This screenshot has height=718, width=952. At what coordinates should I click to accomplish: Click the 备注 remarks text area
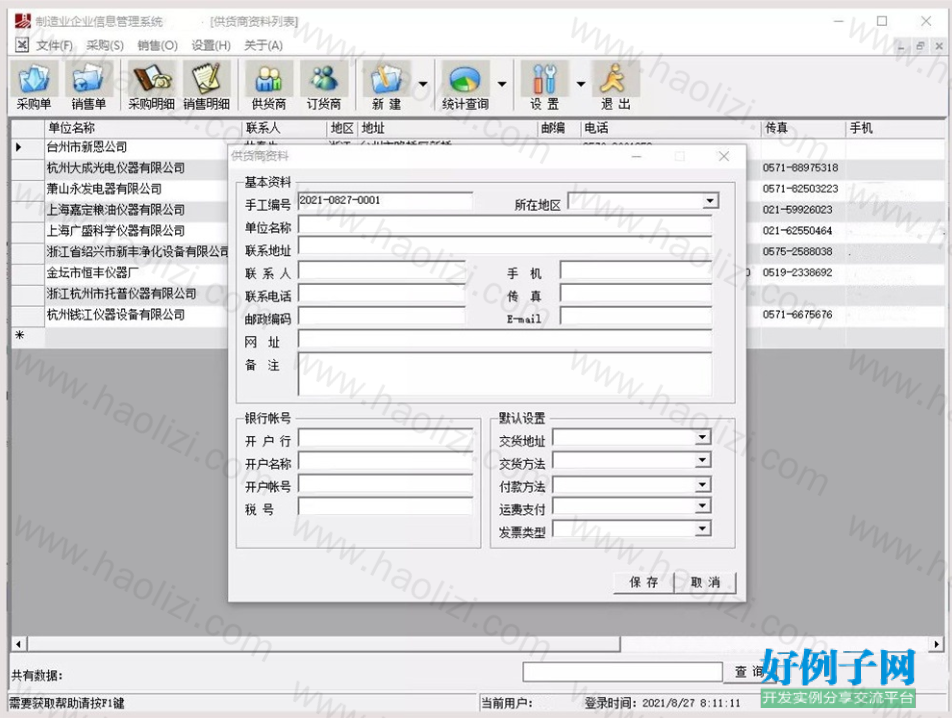click(x=505, y=374)
